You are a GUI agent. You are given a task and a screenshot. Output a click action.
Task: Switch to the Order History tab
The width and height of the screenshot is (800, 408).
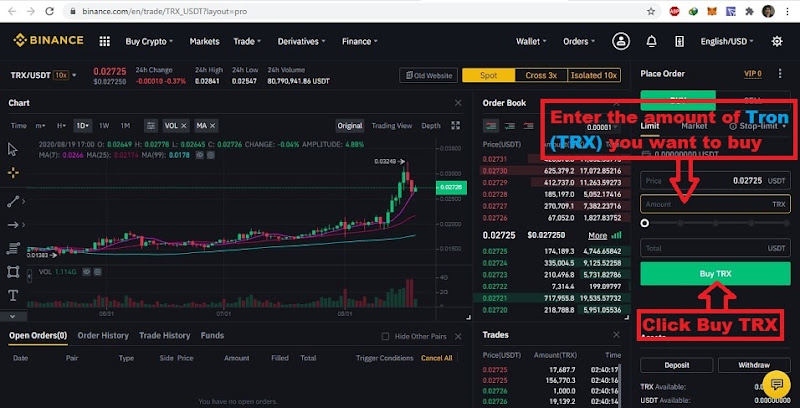coord(103,336)
